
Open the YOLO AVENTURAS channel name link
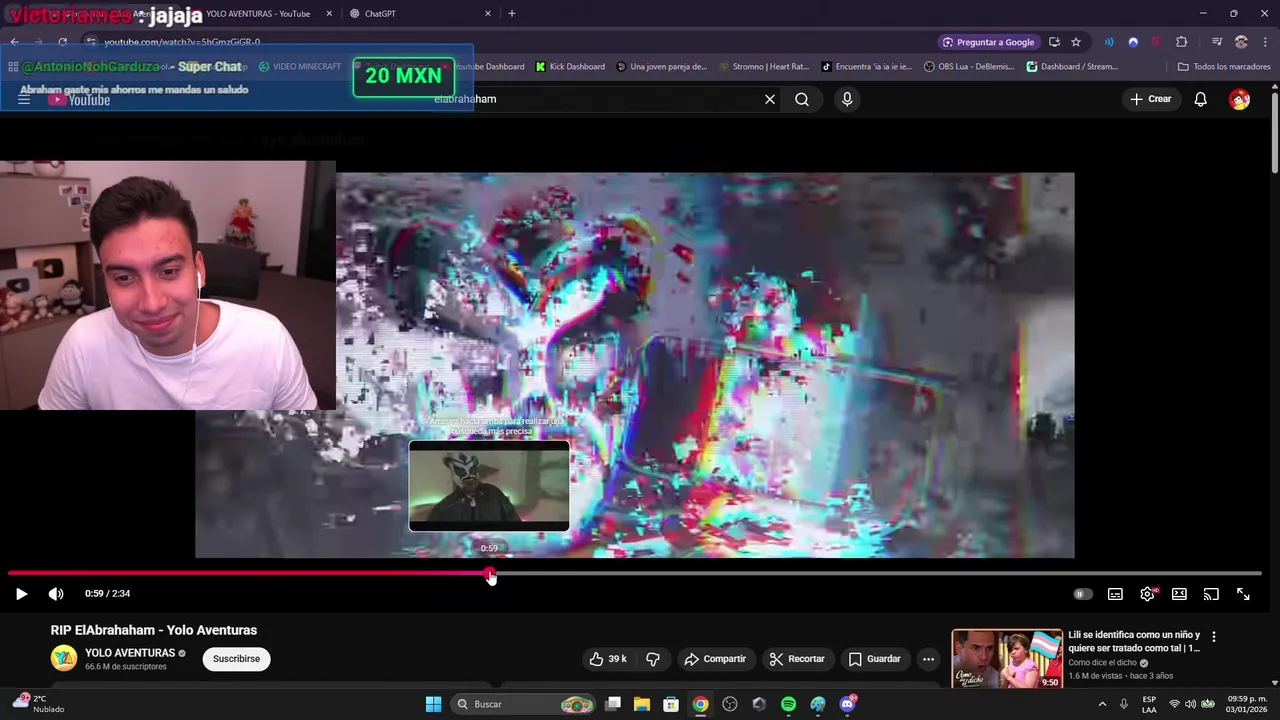(x=130, y=653)
